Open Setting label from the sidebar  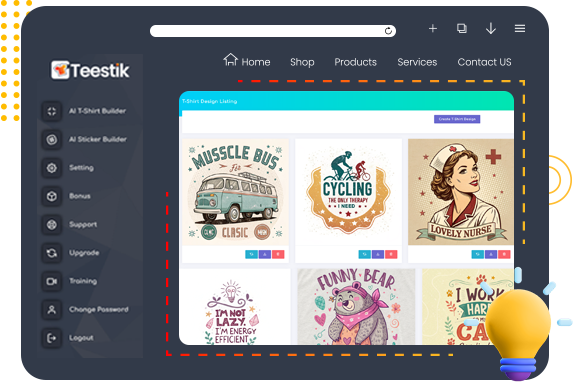tap(81, 168)
